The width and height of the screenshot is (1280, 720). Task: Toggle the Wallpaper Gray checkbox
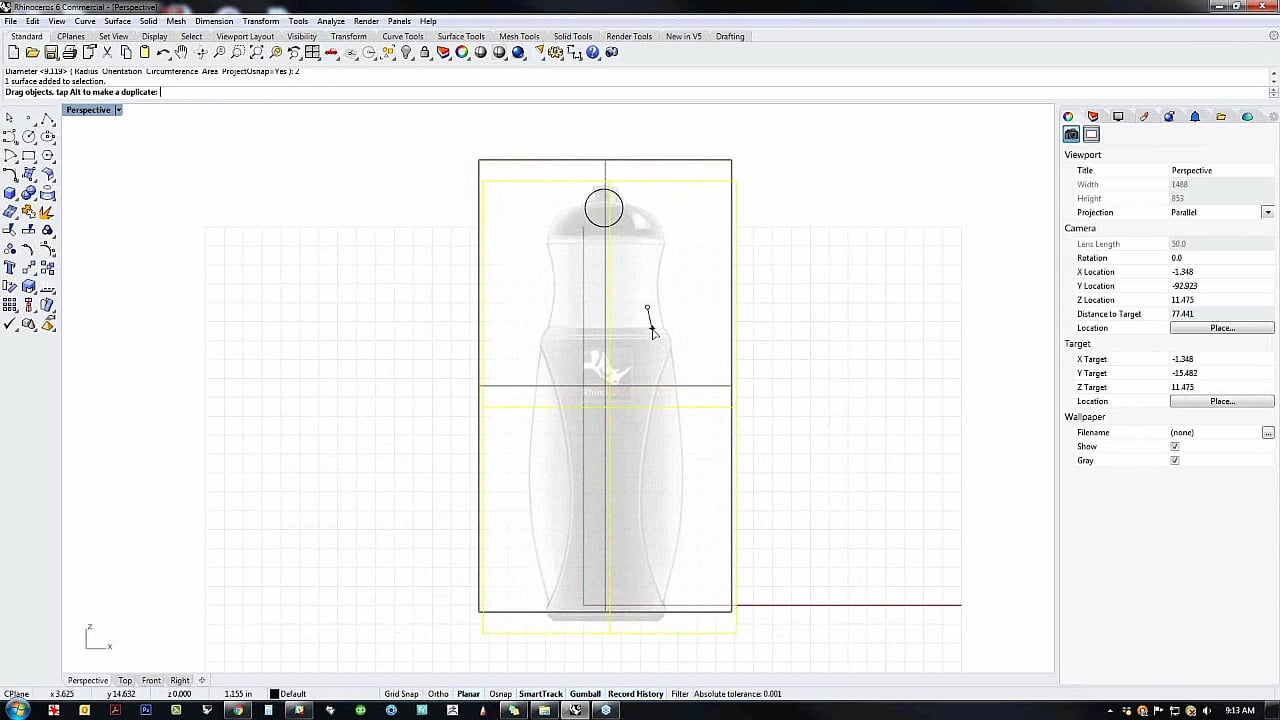pos(1175,461)
